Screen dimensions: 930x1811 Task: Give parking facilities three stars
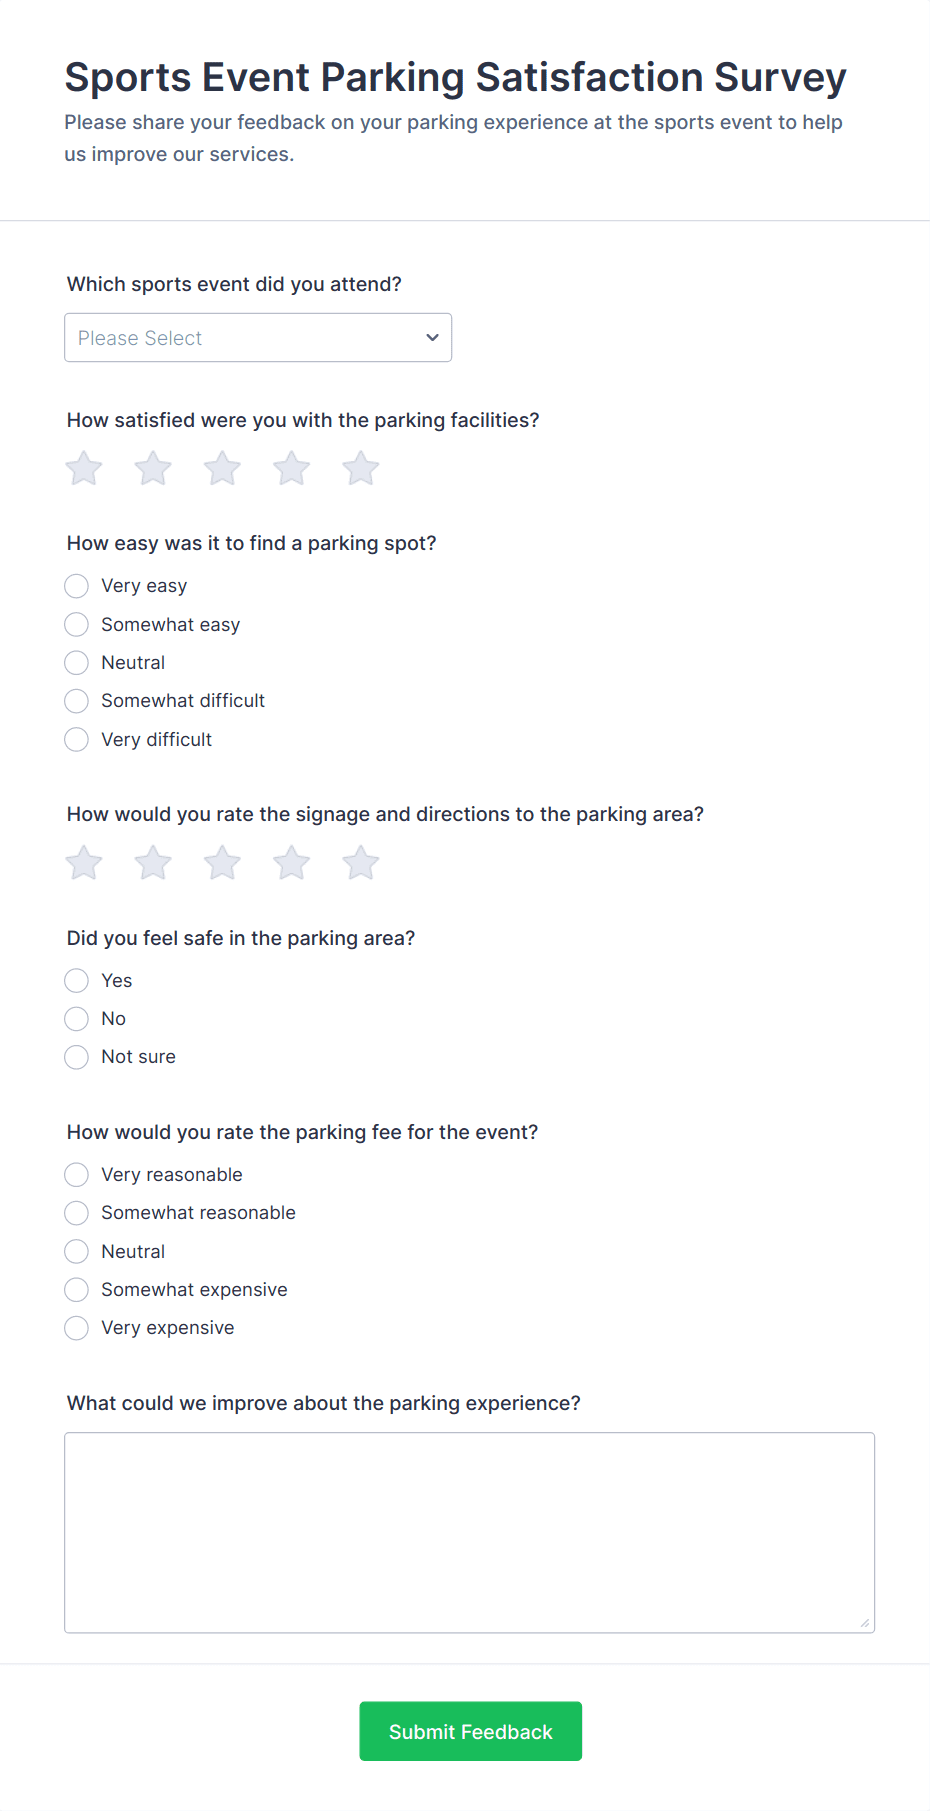tap(222, 468)
